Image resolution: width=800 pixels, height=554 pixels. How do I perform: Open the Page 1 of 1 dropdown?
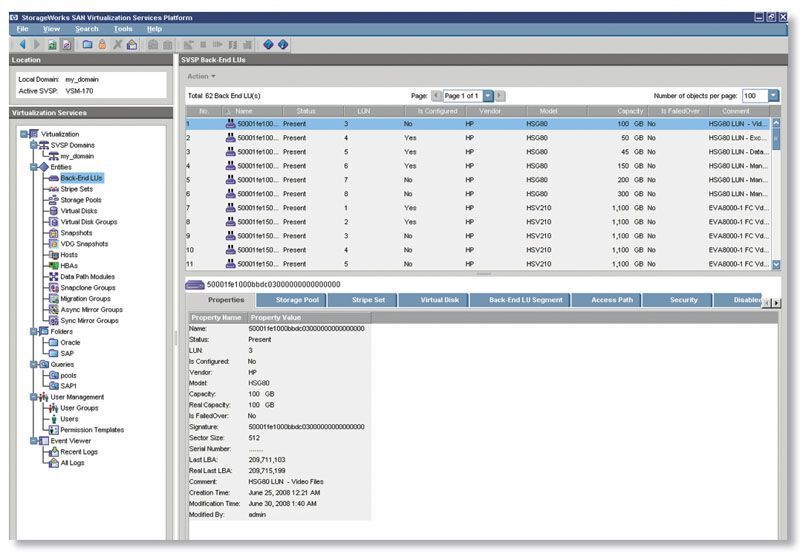488,95
